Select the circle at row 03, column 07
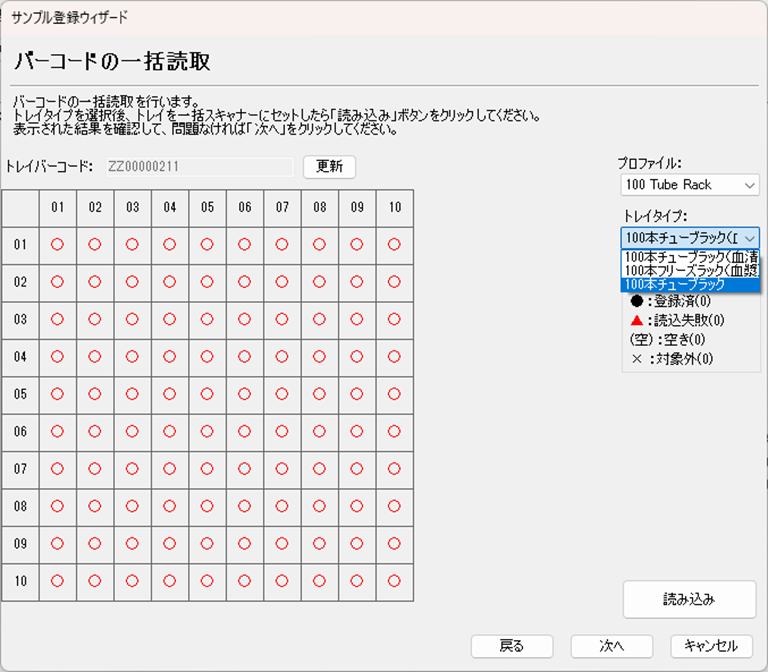The width and height of the screenshot is (768, 672). pyautogui.click(x=282, y=319)
